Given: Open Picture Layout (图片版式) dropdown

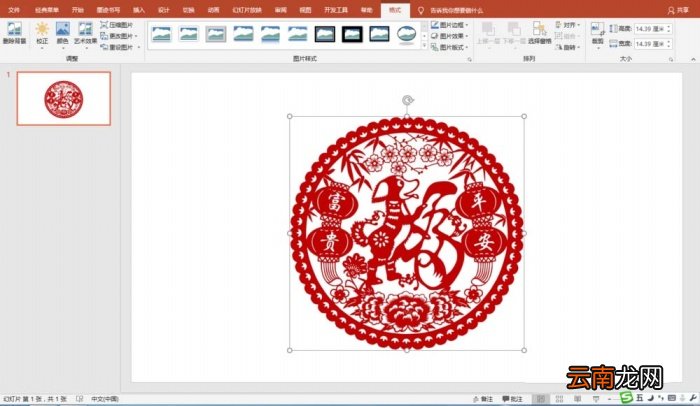Looking at the screenshot, I should pos(450,47).
